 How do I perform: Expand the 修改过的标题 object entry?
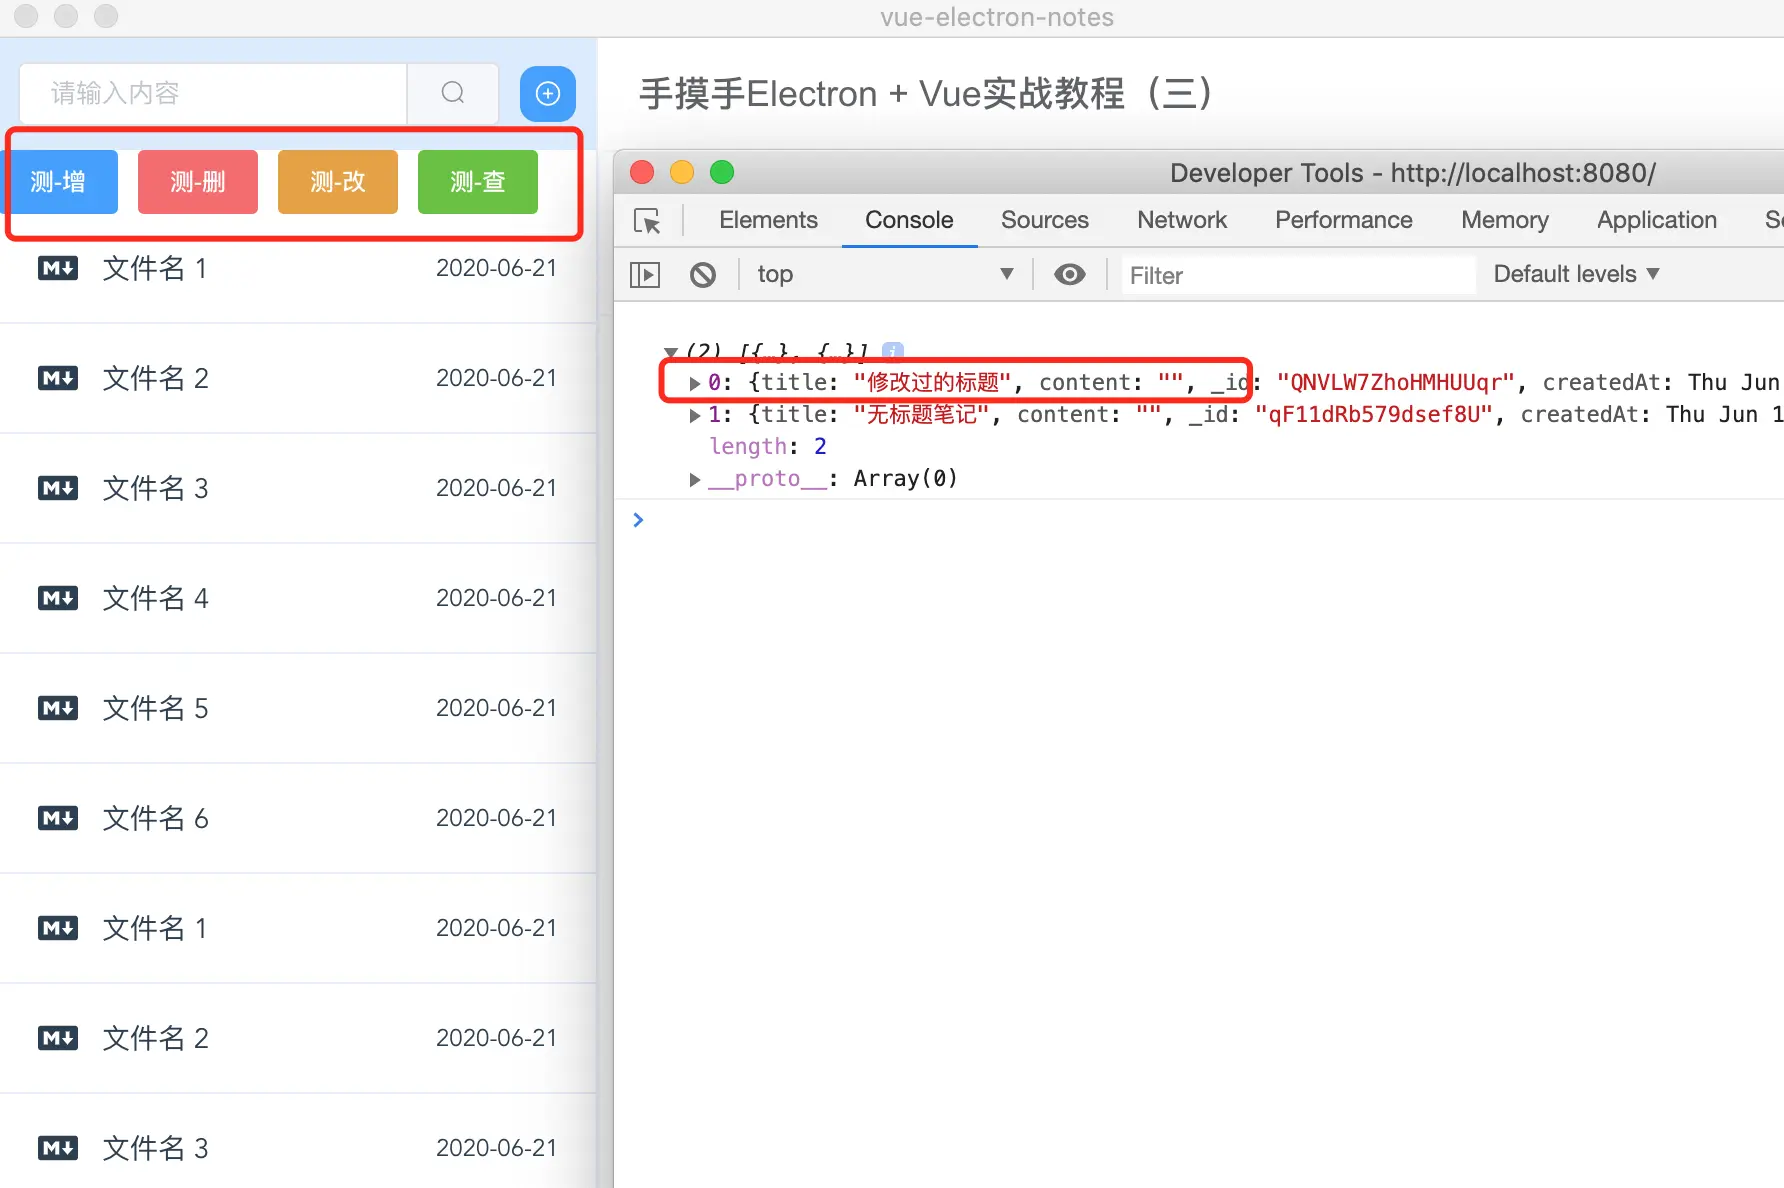[695, 383]
